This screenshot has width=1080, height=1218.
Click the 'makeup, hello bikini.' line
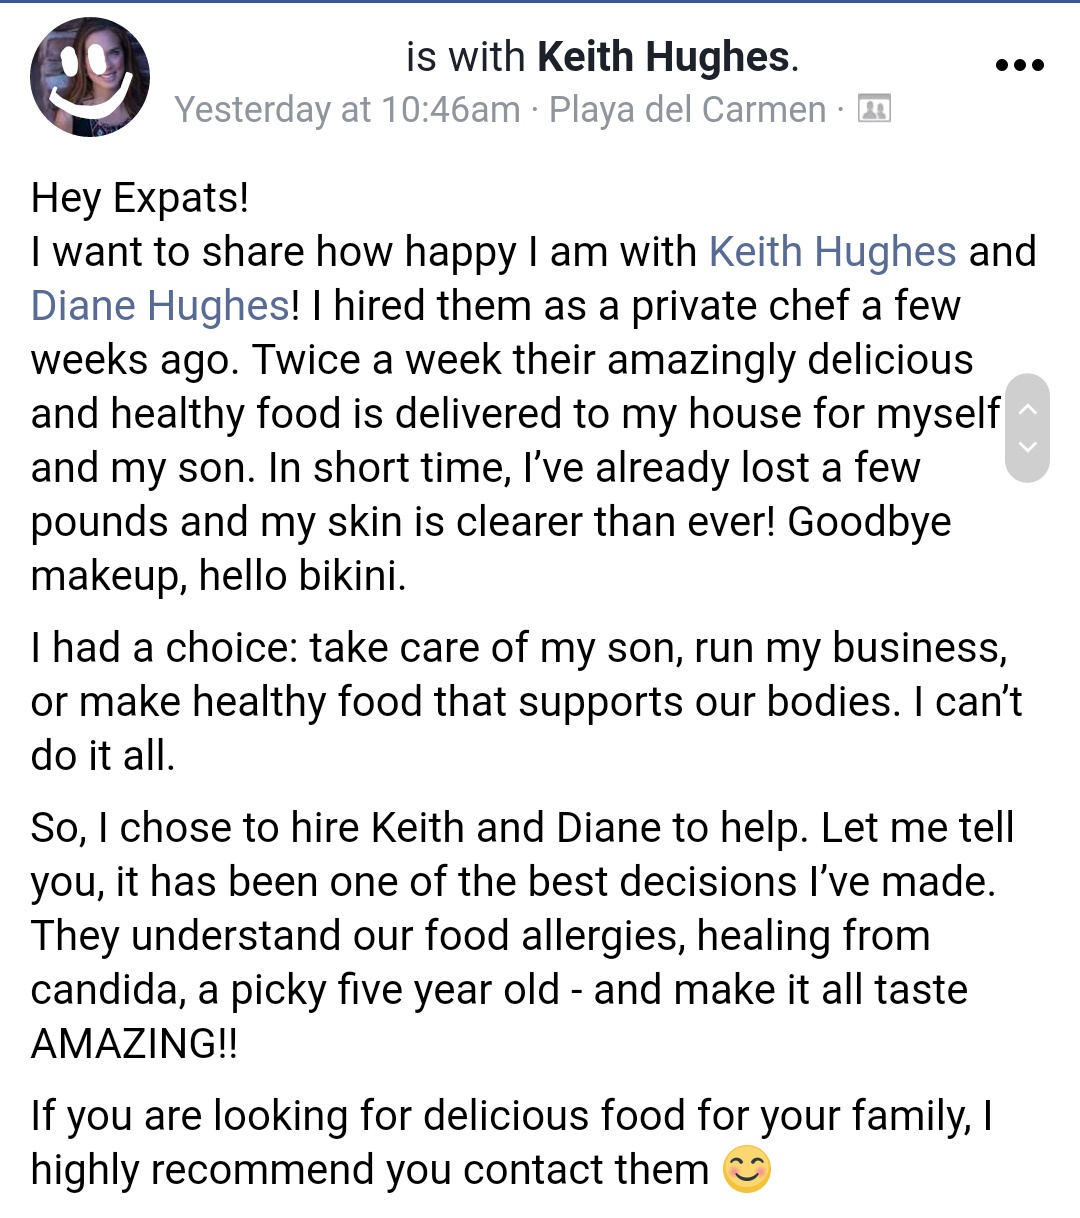click(219, 576)
